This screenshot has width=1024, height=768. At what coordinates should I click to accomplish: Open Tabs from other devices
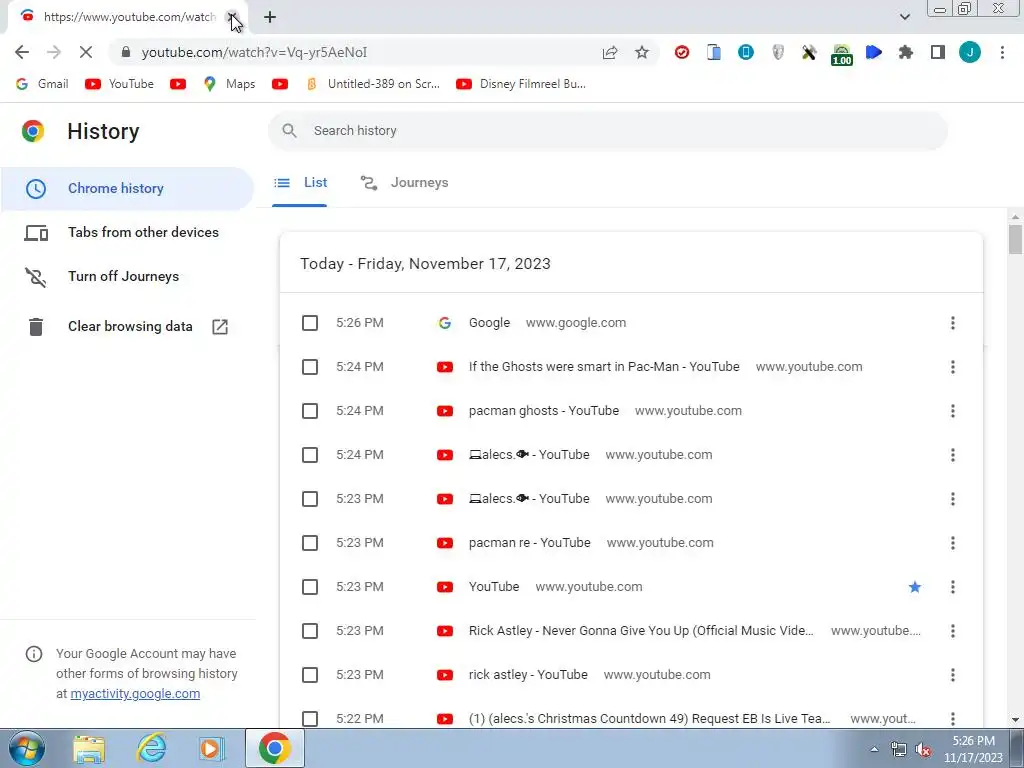pos(127,232)
